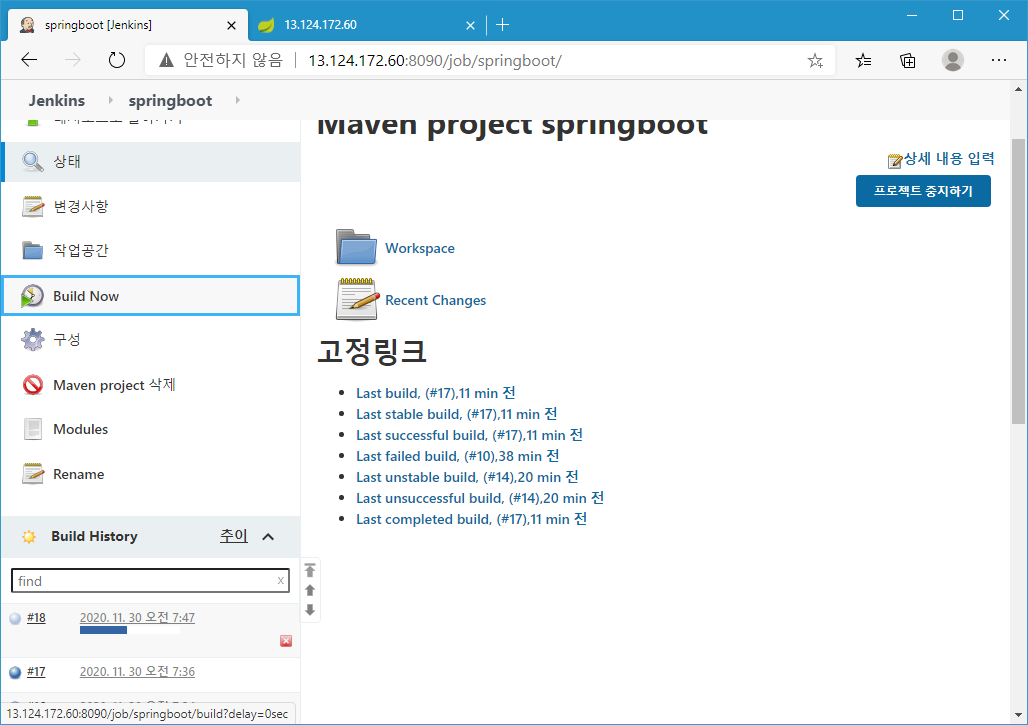Click the Modules document icon
This screenshot has height=725, width=1028.
click(32, 429)
